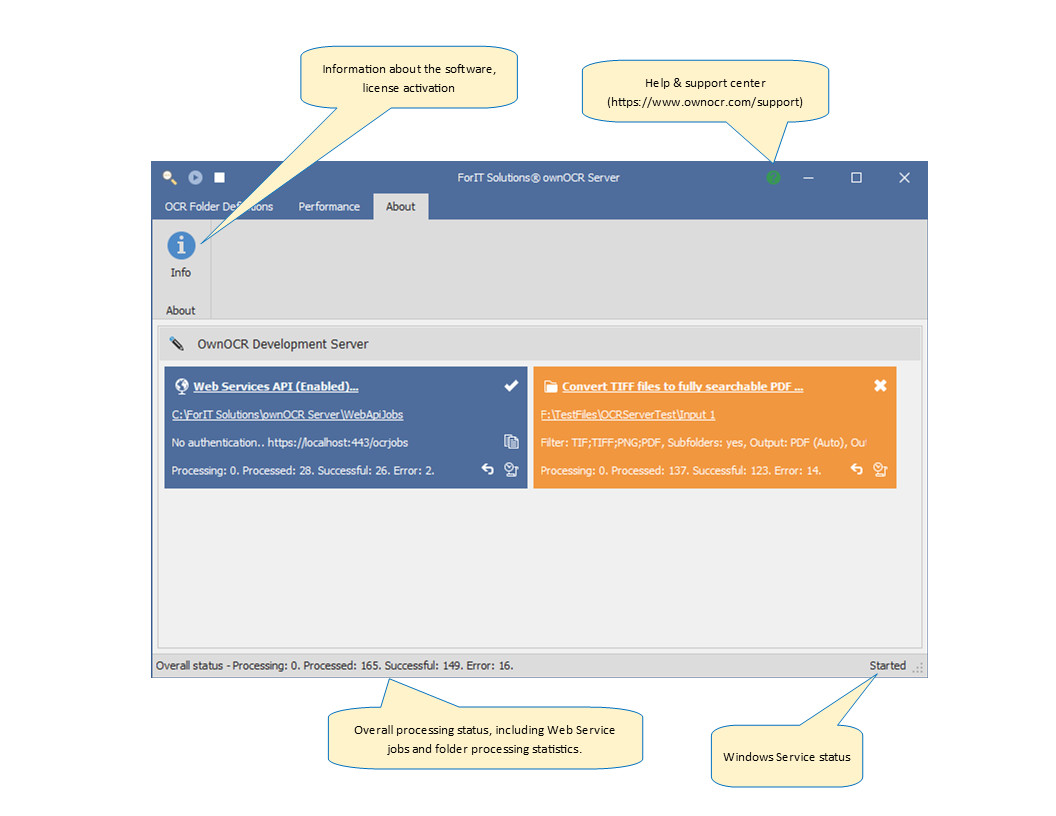This screenshot has height=816, width=1056.
Task: Open the Convert TIFF files to fully searchable PDF link
Action: point(683,386)
